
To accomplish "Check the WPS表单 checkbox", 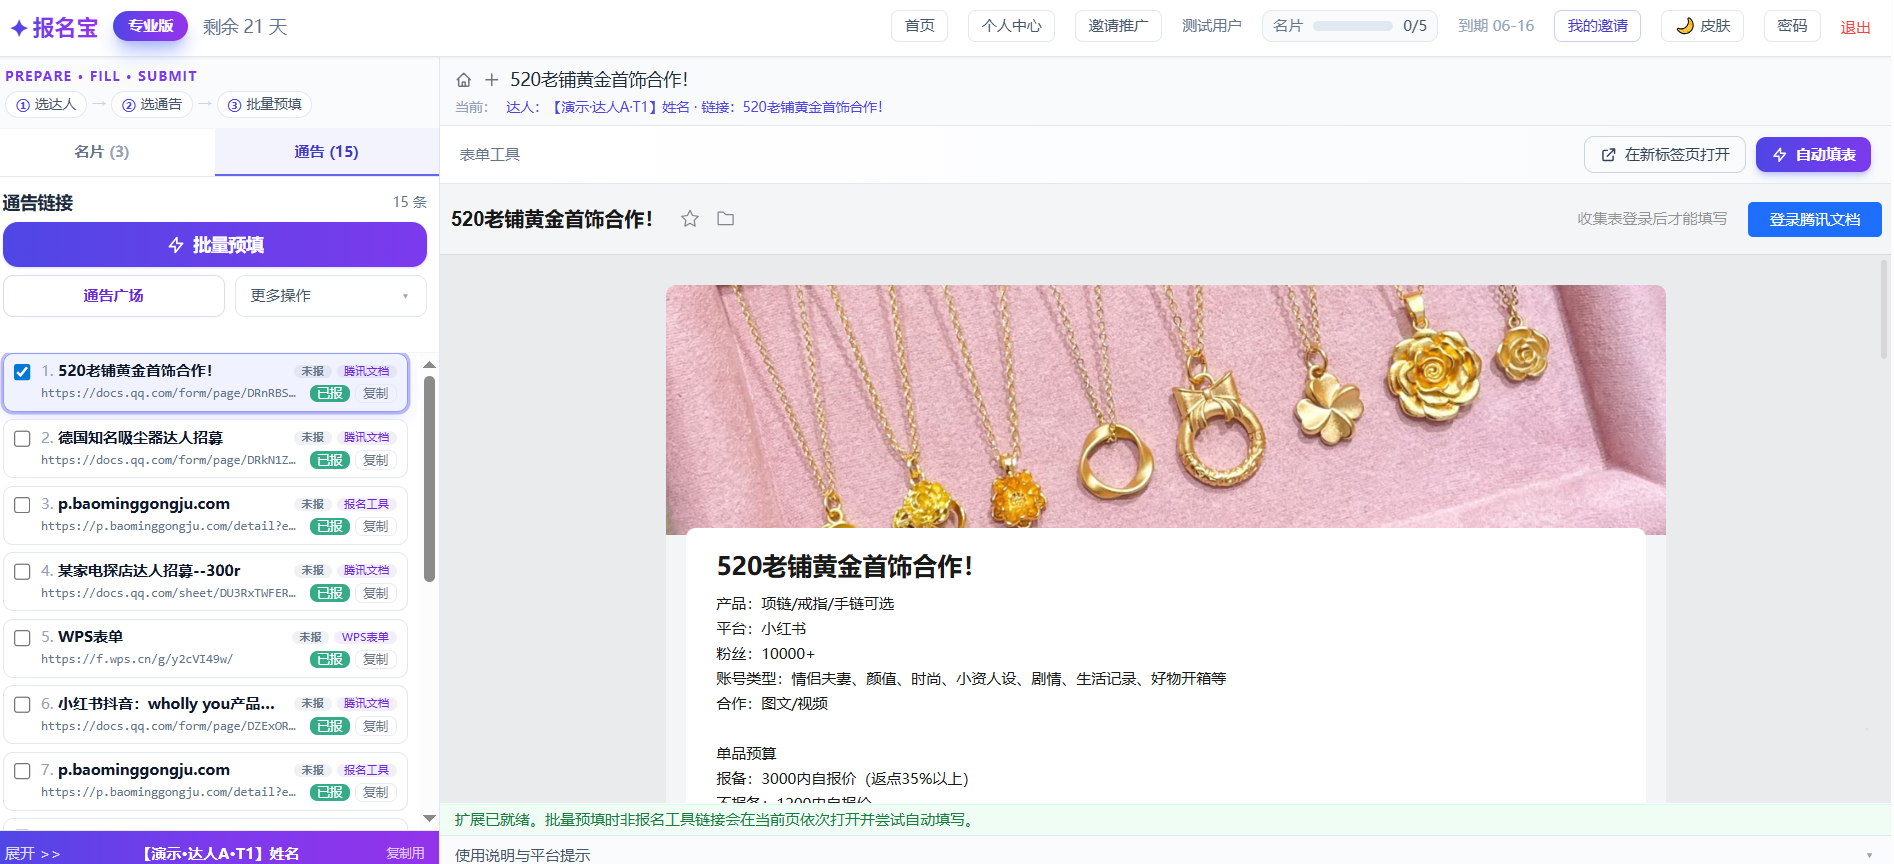I will click(22, 638).
